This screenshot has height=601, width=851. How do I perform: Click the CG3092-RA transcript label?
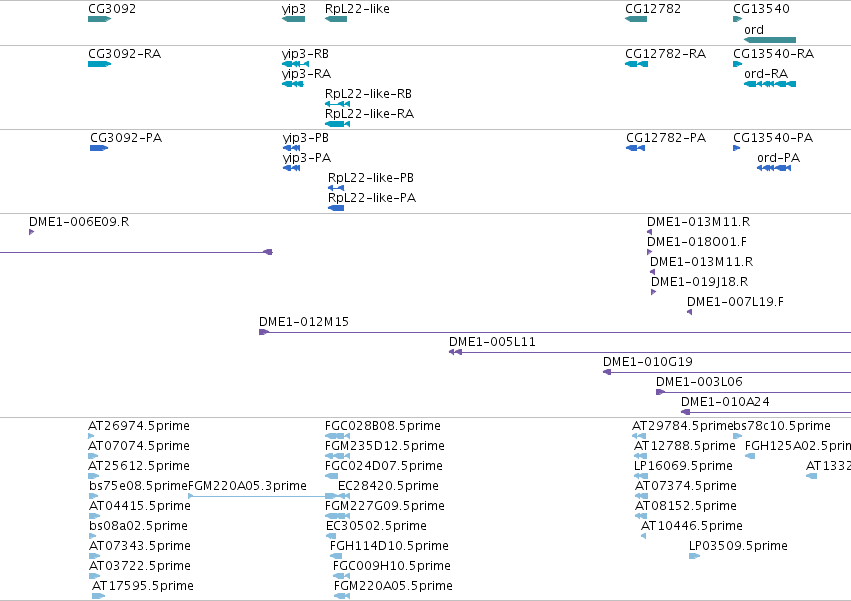(x=124, y=54)
